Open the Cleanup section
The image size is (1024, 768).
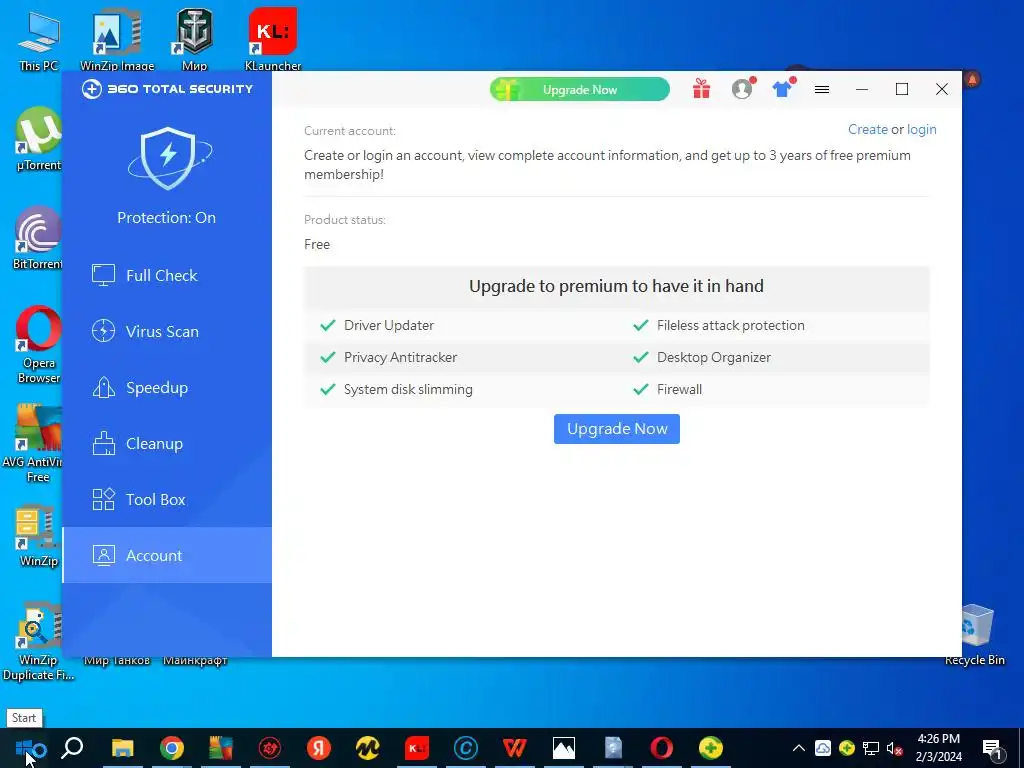[x=167, y=444]
